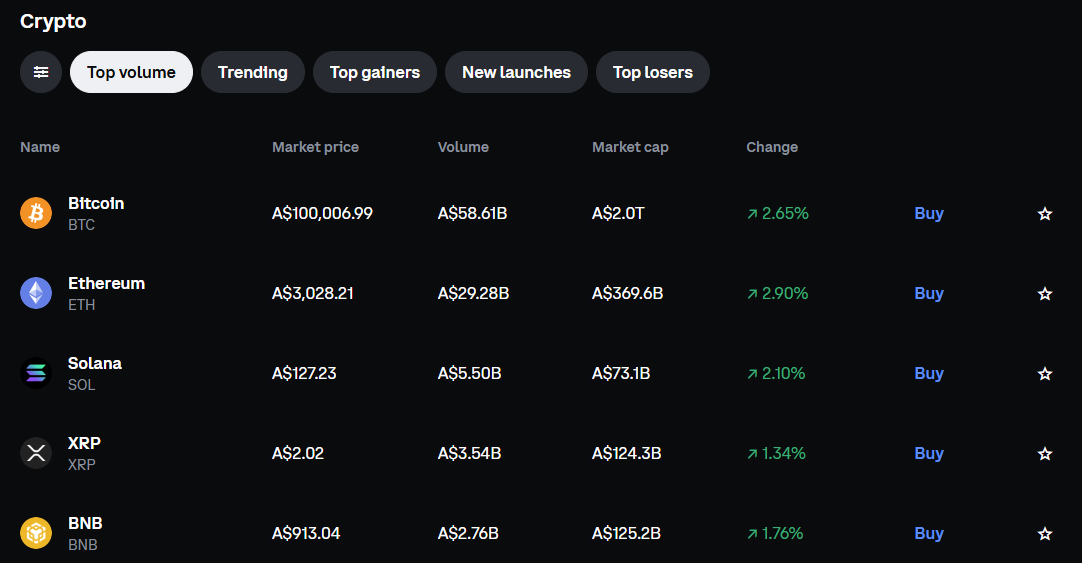This screenshot has width=1082, height=563.
Task: Sort by the Name column header
Action: [x=40, y=147]
